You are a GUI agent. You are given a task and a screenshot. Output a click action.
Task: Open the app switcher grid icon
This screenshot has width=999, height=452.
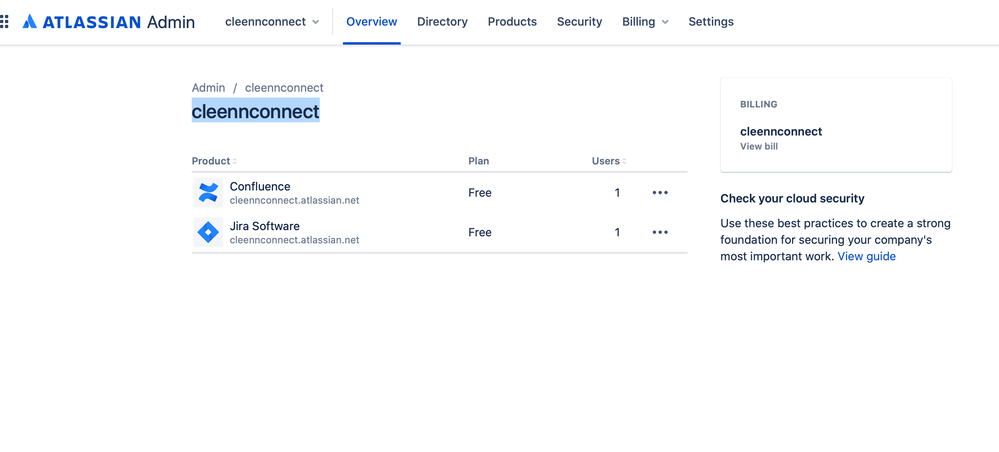click(x=5, y=21)
